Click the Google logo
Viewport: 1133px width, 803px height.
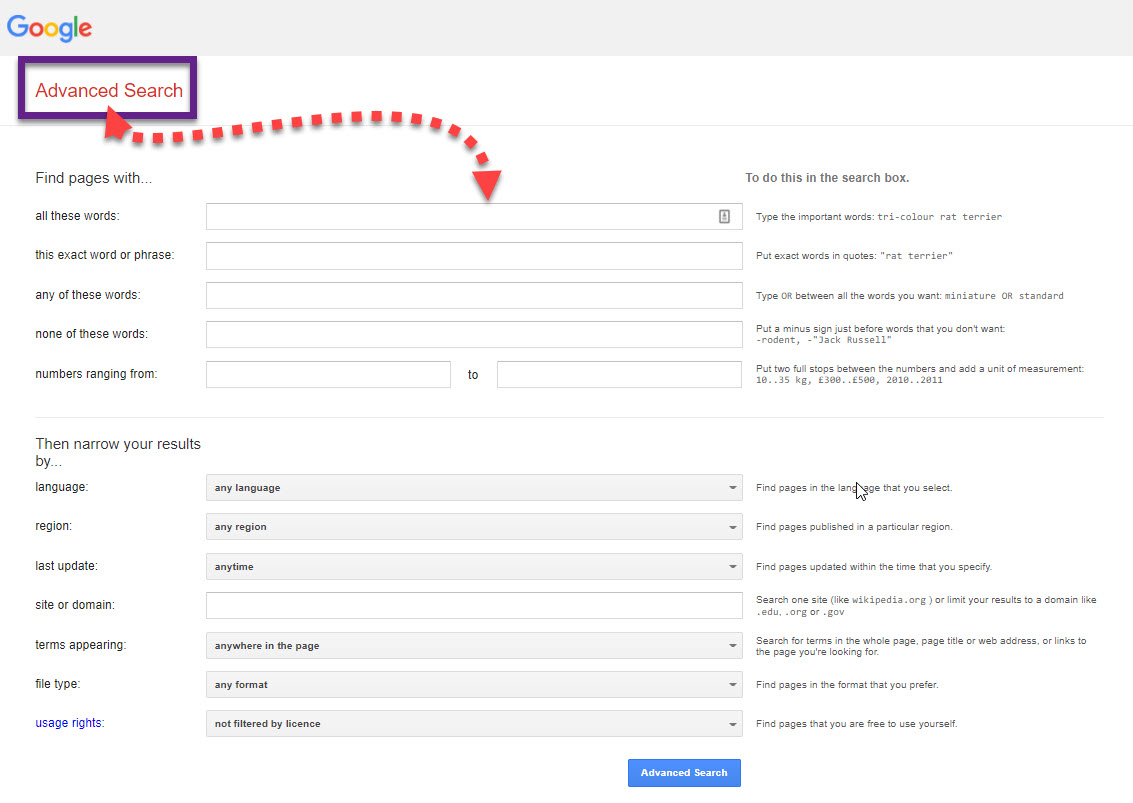coord(50,28)
